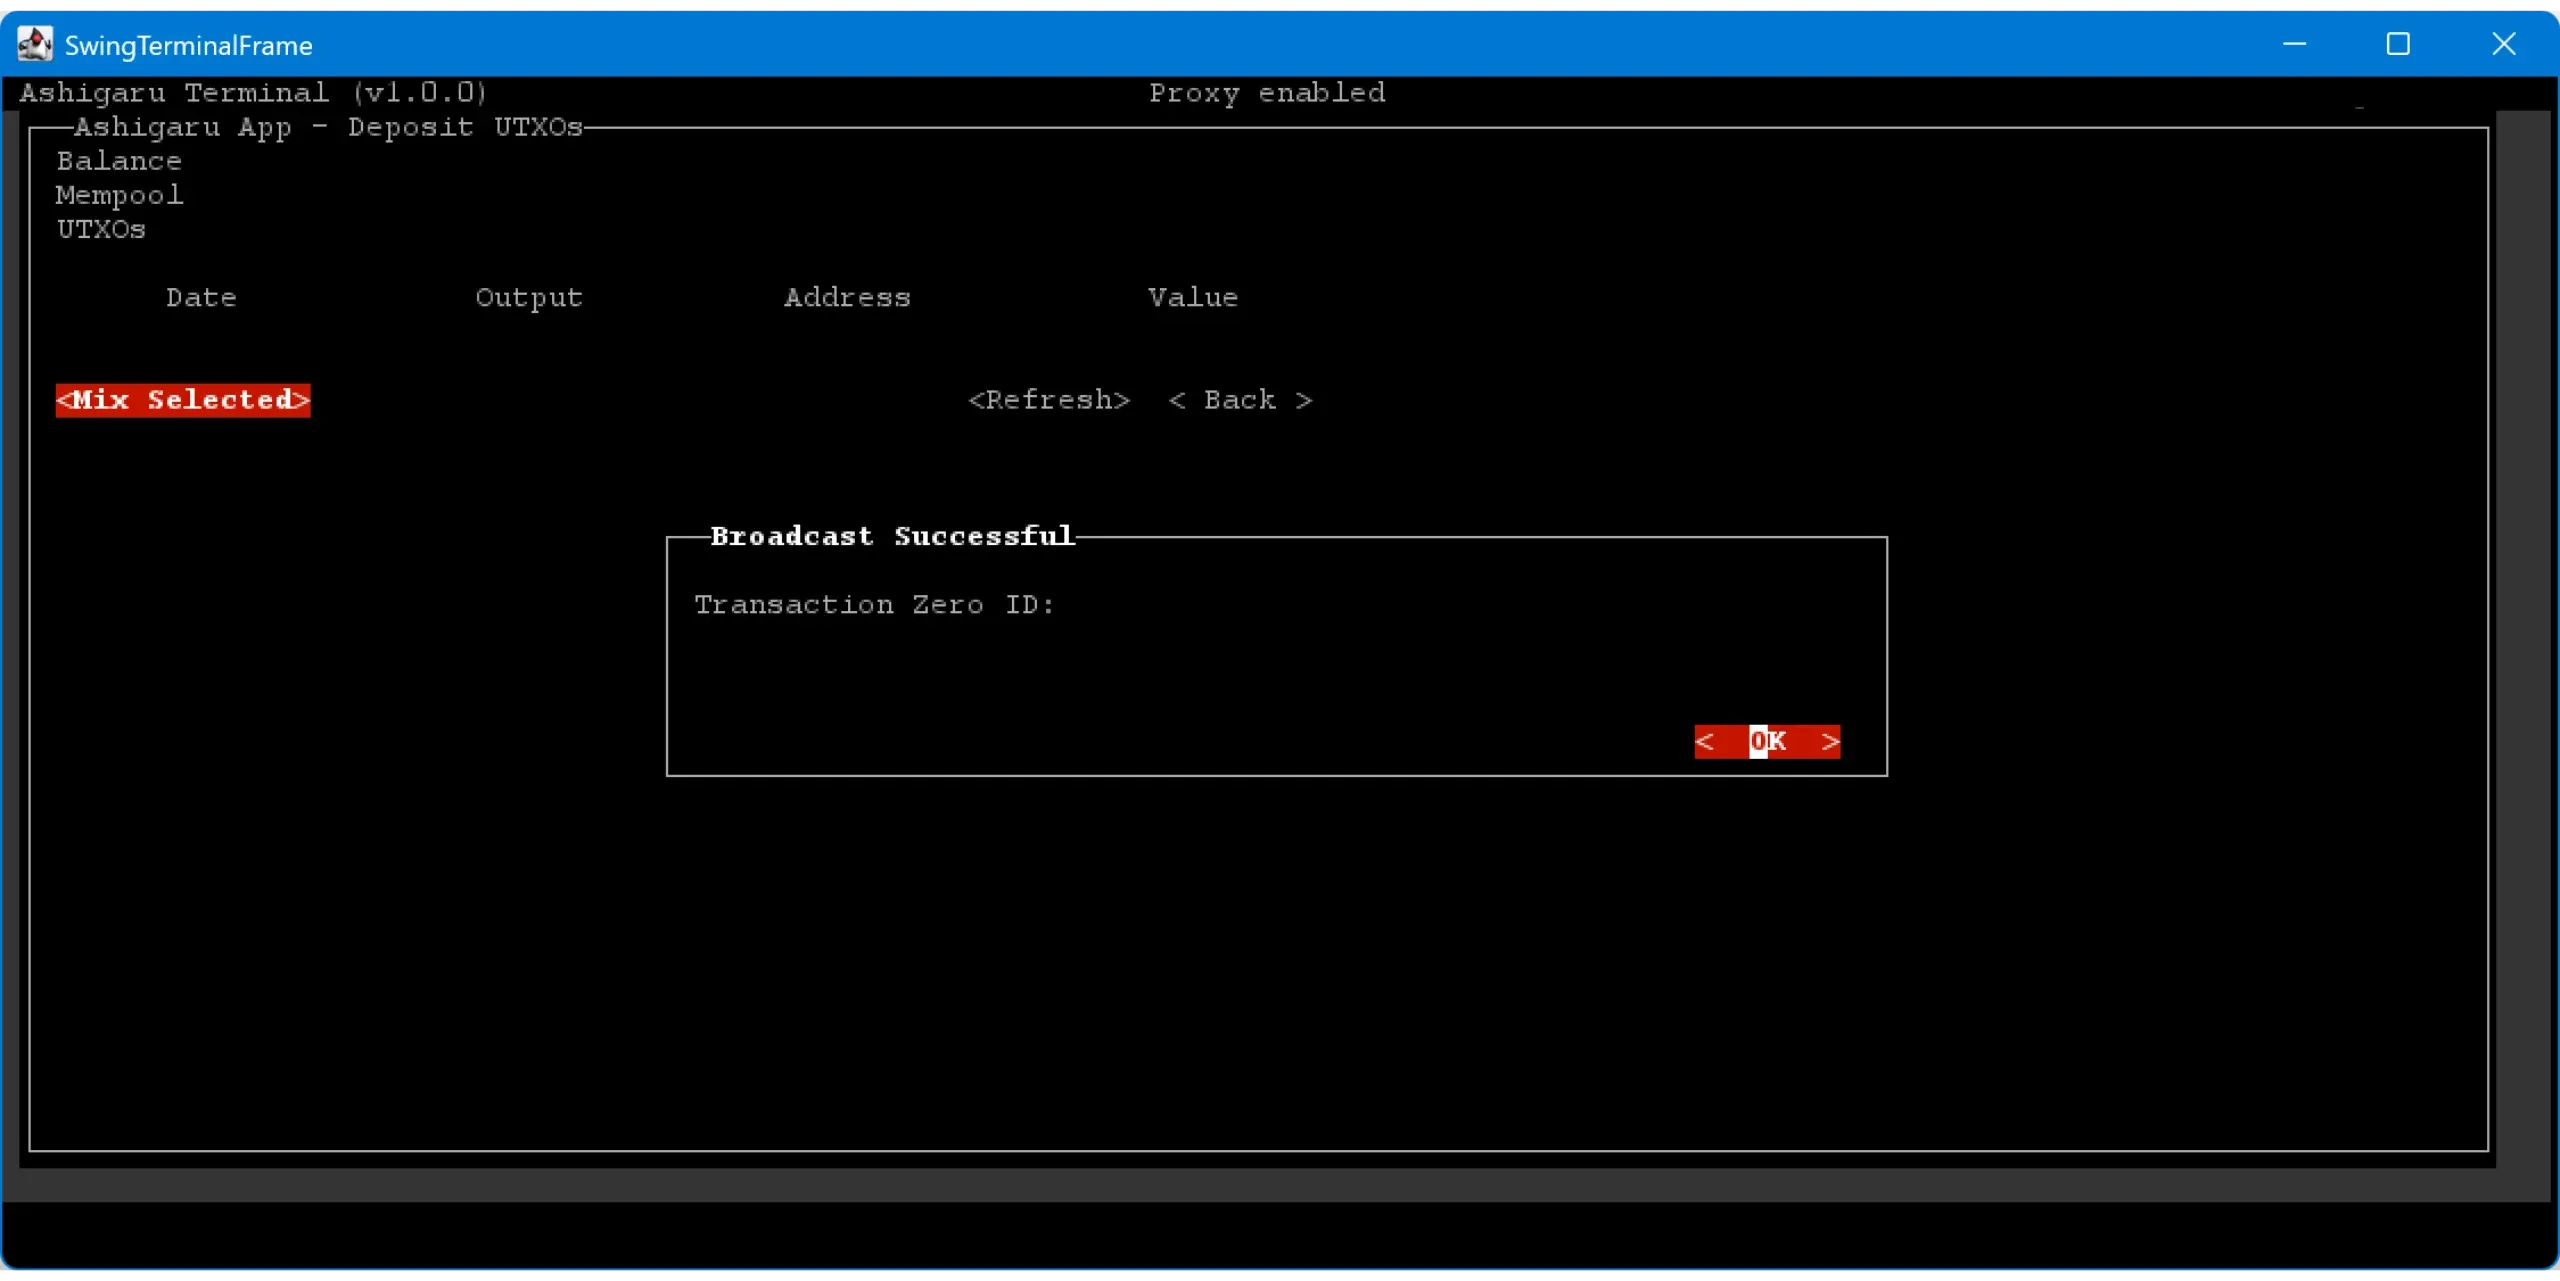
Task: Click the Address column header
Action: pyautogui.click(x=847, y=298)
